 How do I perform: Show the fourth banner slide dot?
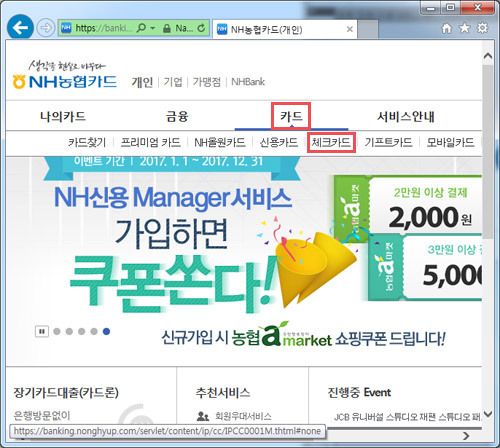point(94,331)
